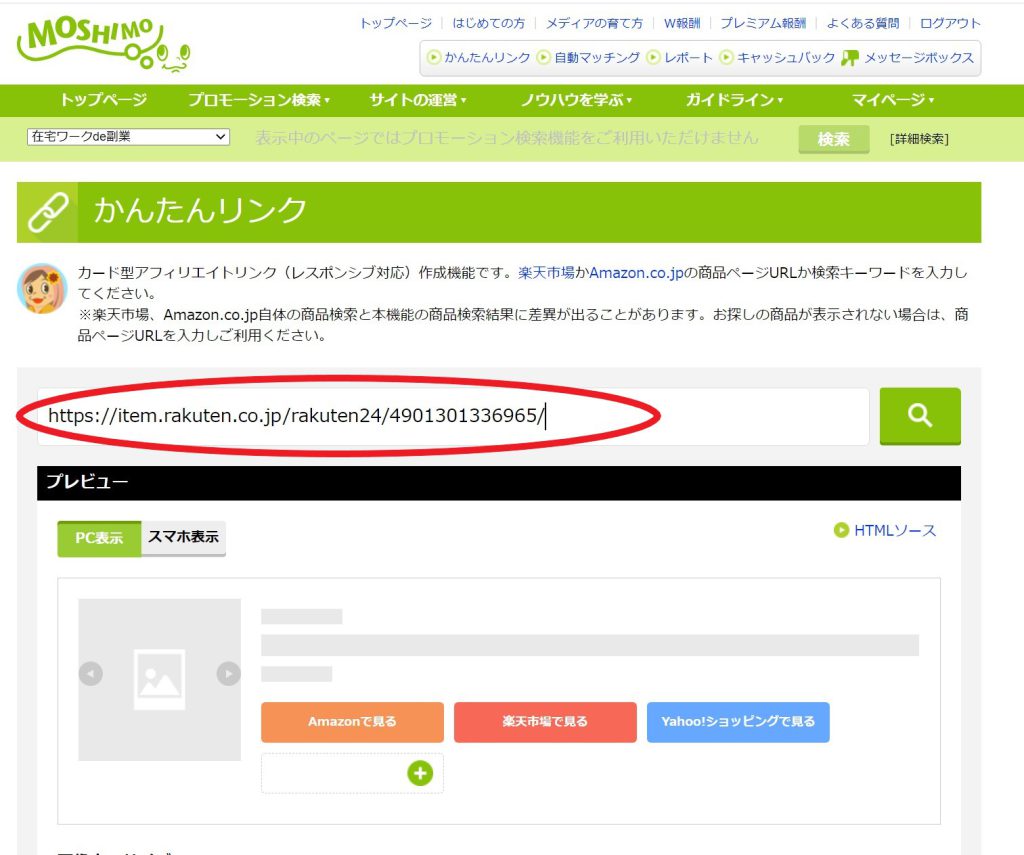Click the 楽天市場で見る button
The width and height of the screenshot is (1024, 855).
coord(545,722)
